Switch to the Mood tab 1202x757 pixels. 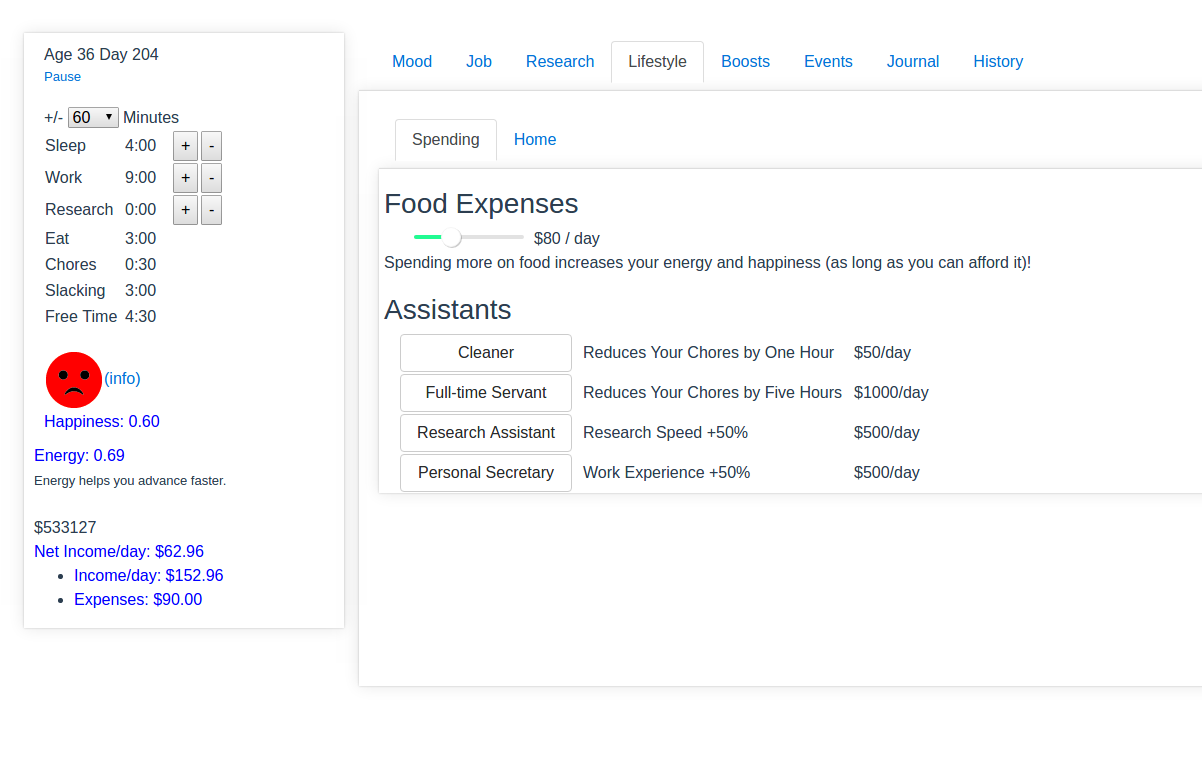coord(412,62)
